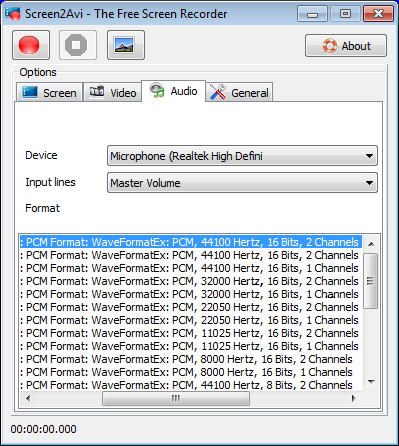Open the About dialog
Viewport: 399px width, 446px height.
click(x=346, y=46)
